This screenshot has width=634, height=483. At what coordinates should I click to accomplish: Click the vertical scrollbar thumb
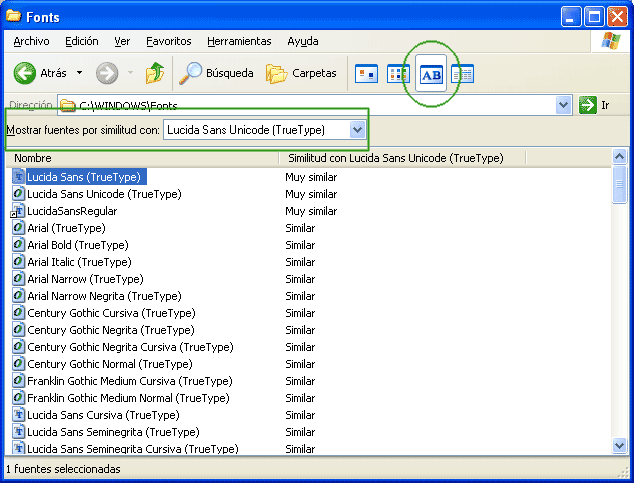click(619, 184)
